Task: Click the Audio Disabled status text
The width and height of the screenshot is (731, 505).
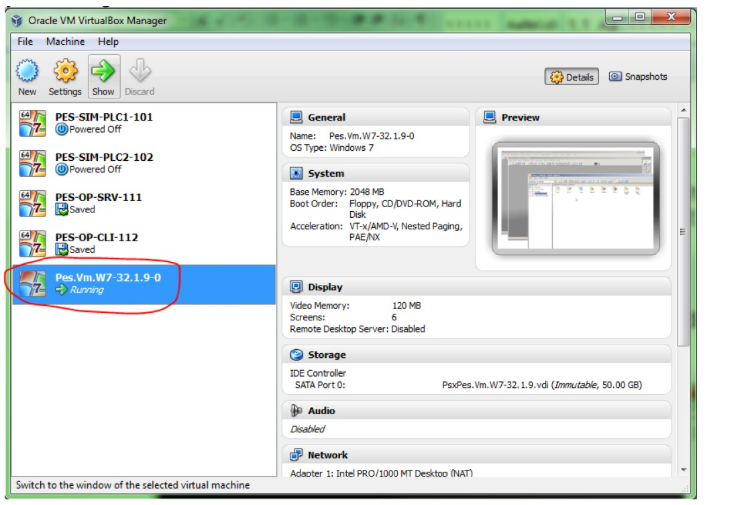Action: pos(307,429)
